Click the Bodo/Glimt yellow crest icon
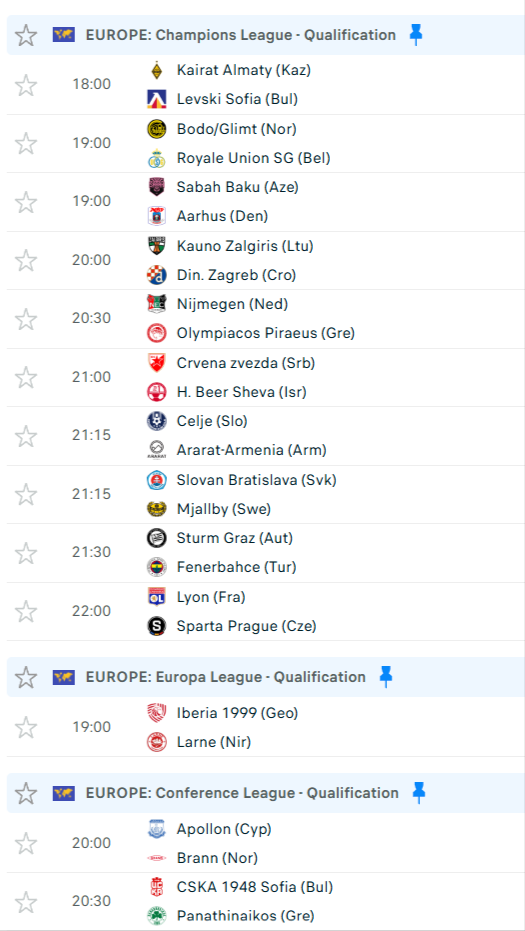Image resolution: width=525 pixels, height=931 pixels. tap(157, 129)
